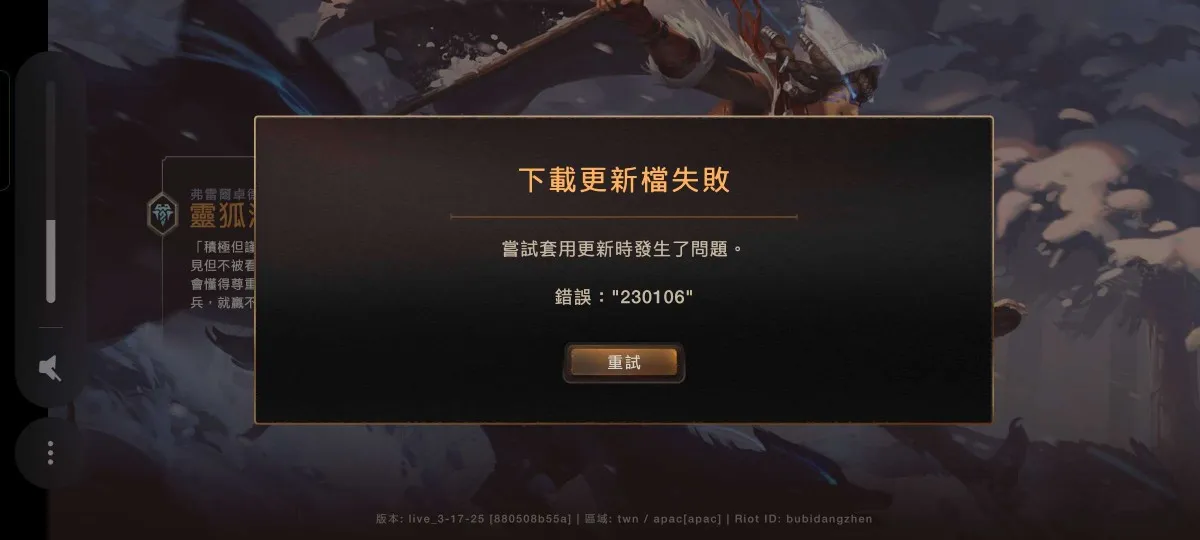Click the Riot ID bubidangzhen text
Viewport: 1200px width, 540px height.
click(x=803, y=519)
